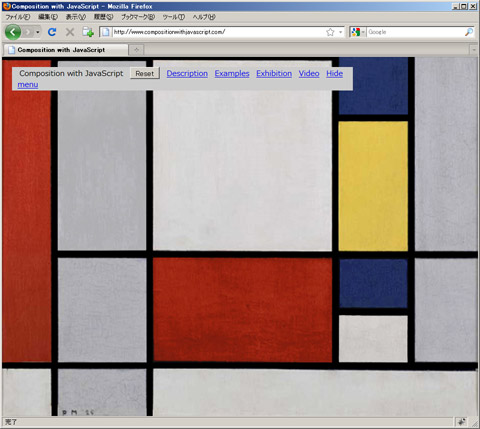Select the Composition with JavaScript tab

pyautogui.click(x=66, y=50)
